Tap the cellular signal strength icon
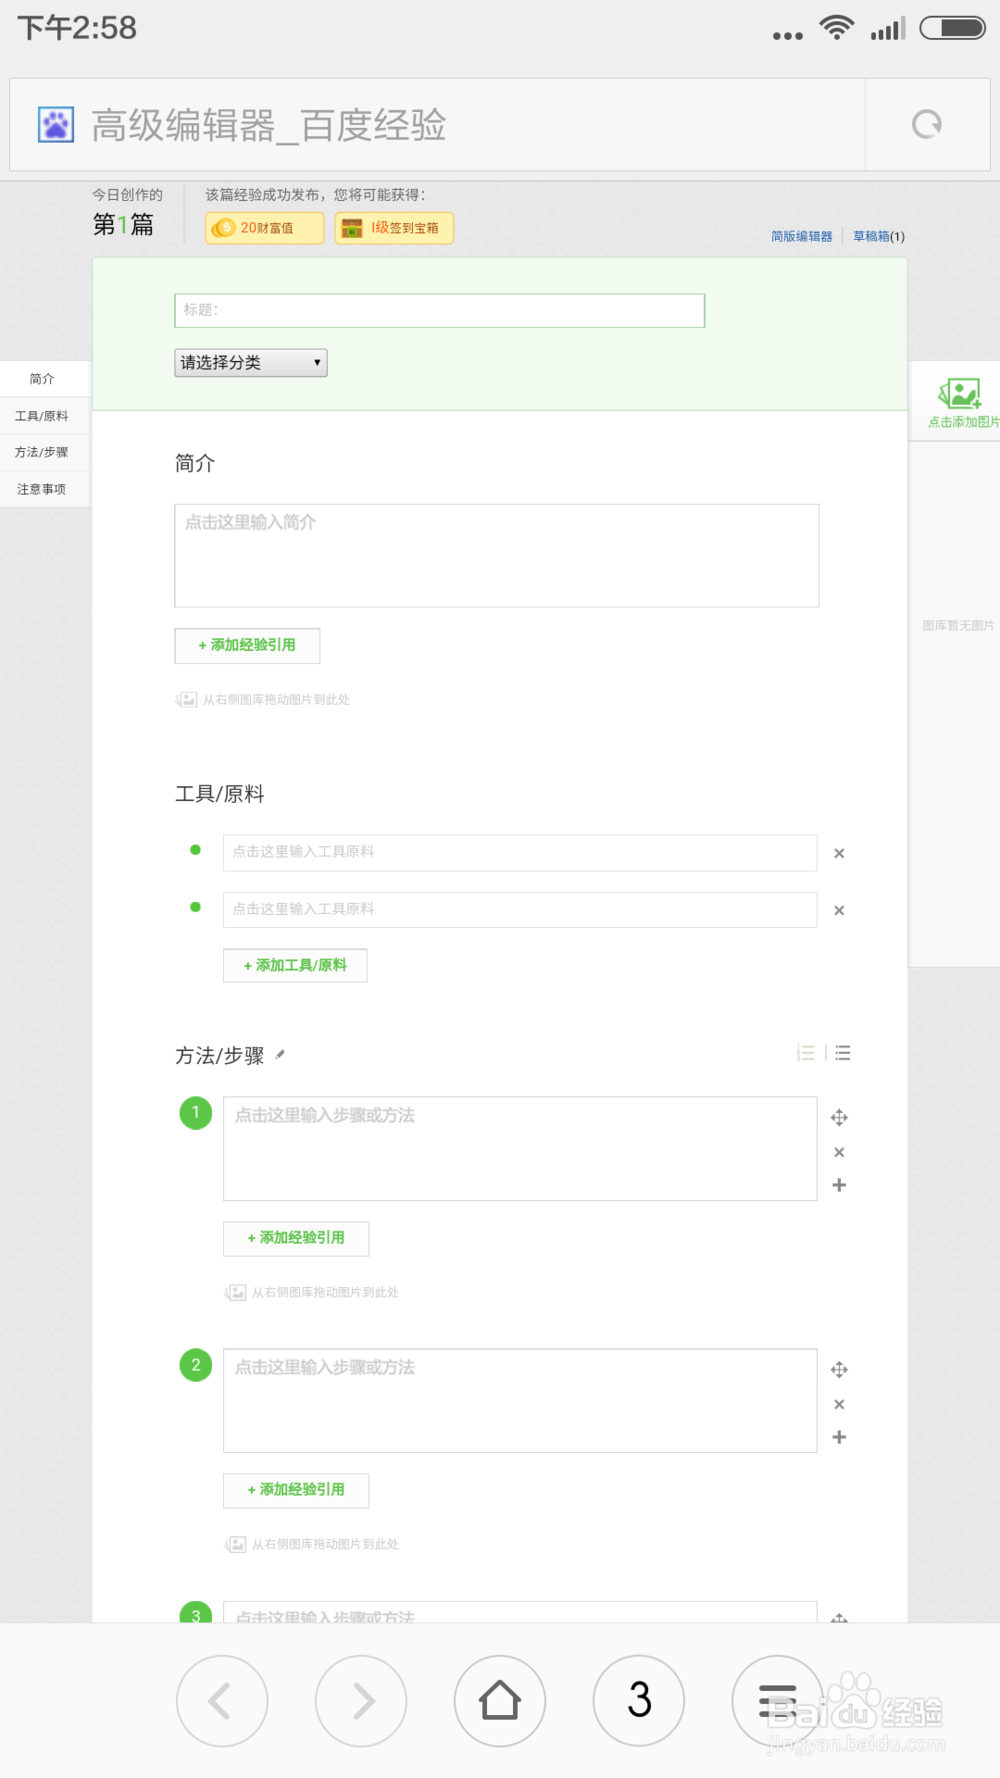 tap(888, 28)
